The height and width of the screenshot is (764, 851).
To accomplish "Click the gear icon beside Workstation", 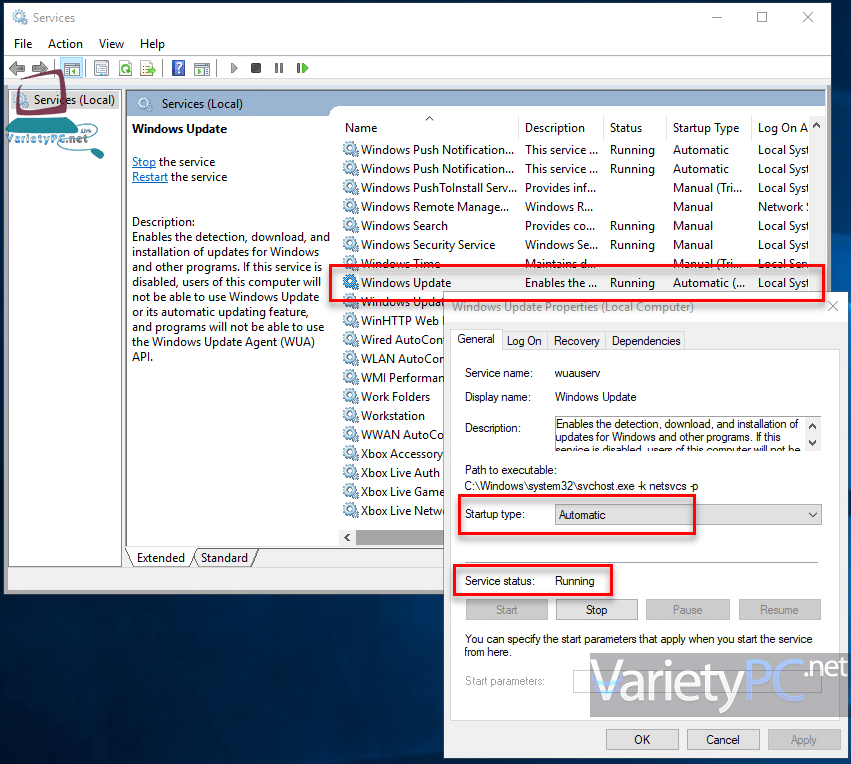I will (351, 415).
